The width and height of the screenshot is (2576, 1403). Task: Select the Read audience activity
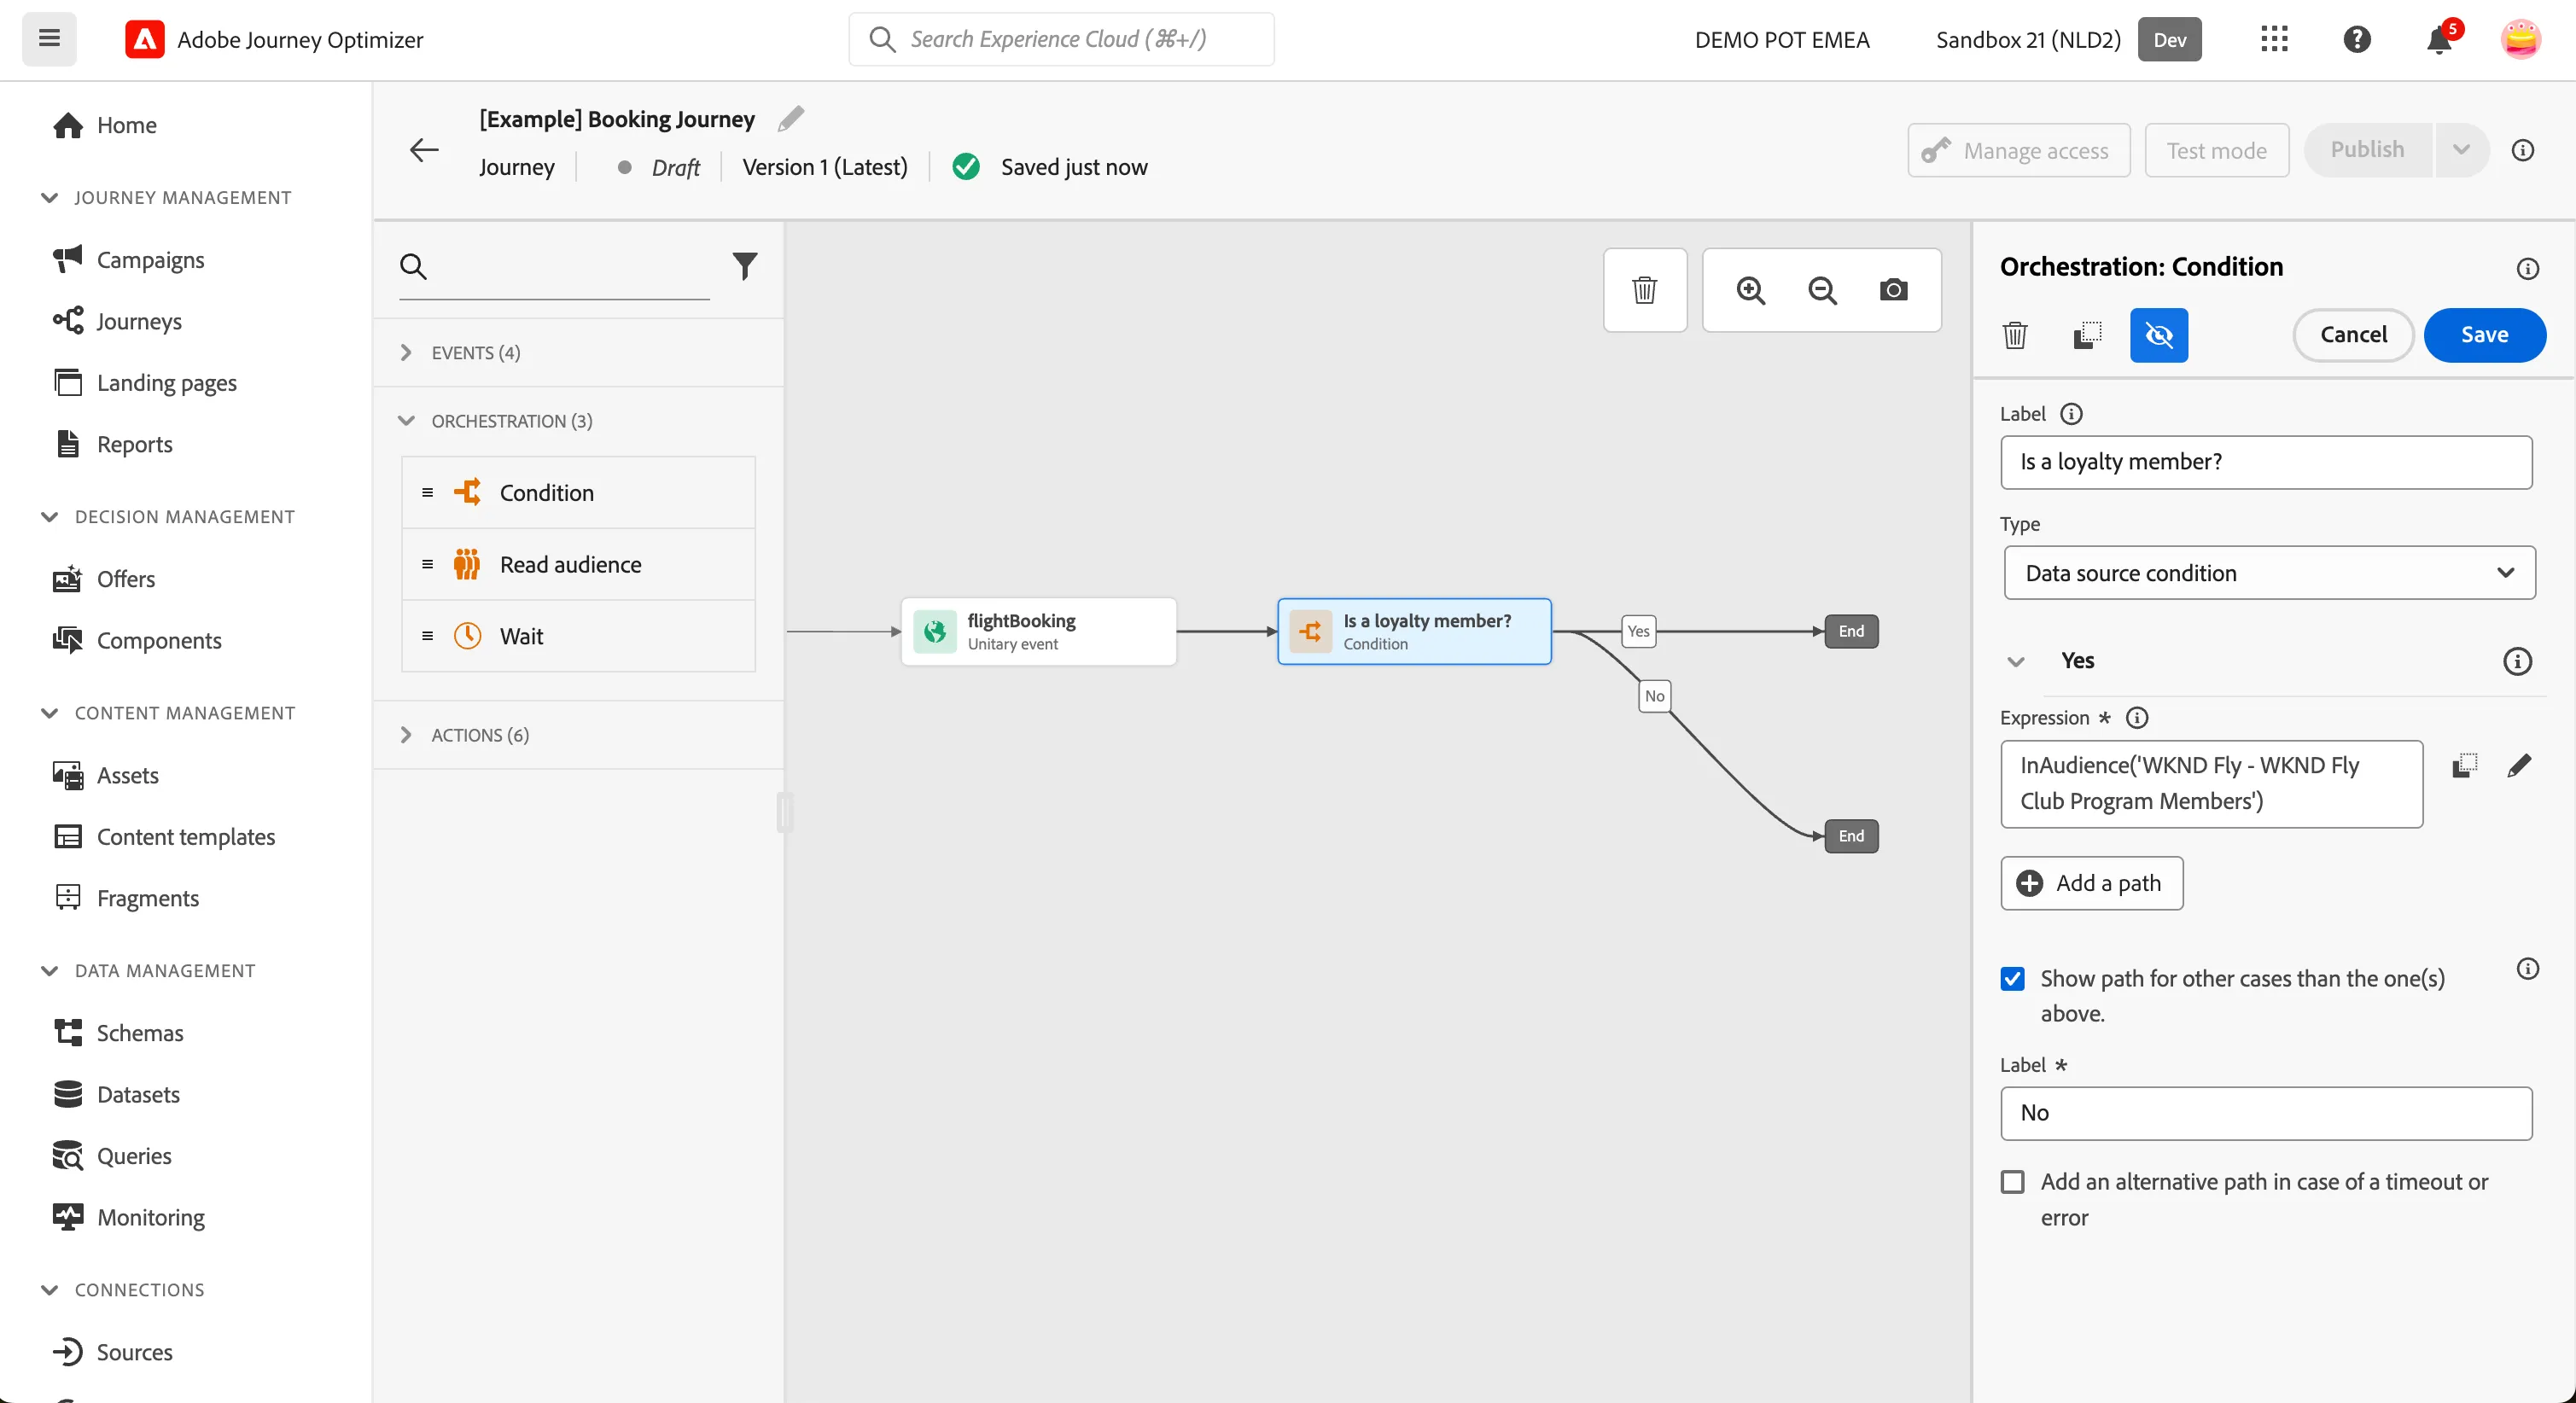tap(578, 564)
